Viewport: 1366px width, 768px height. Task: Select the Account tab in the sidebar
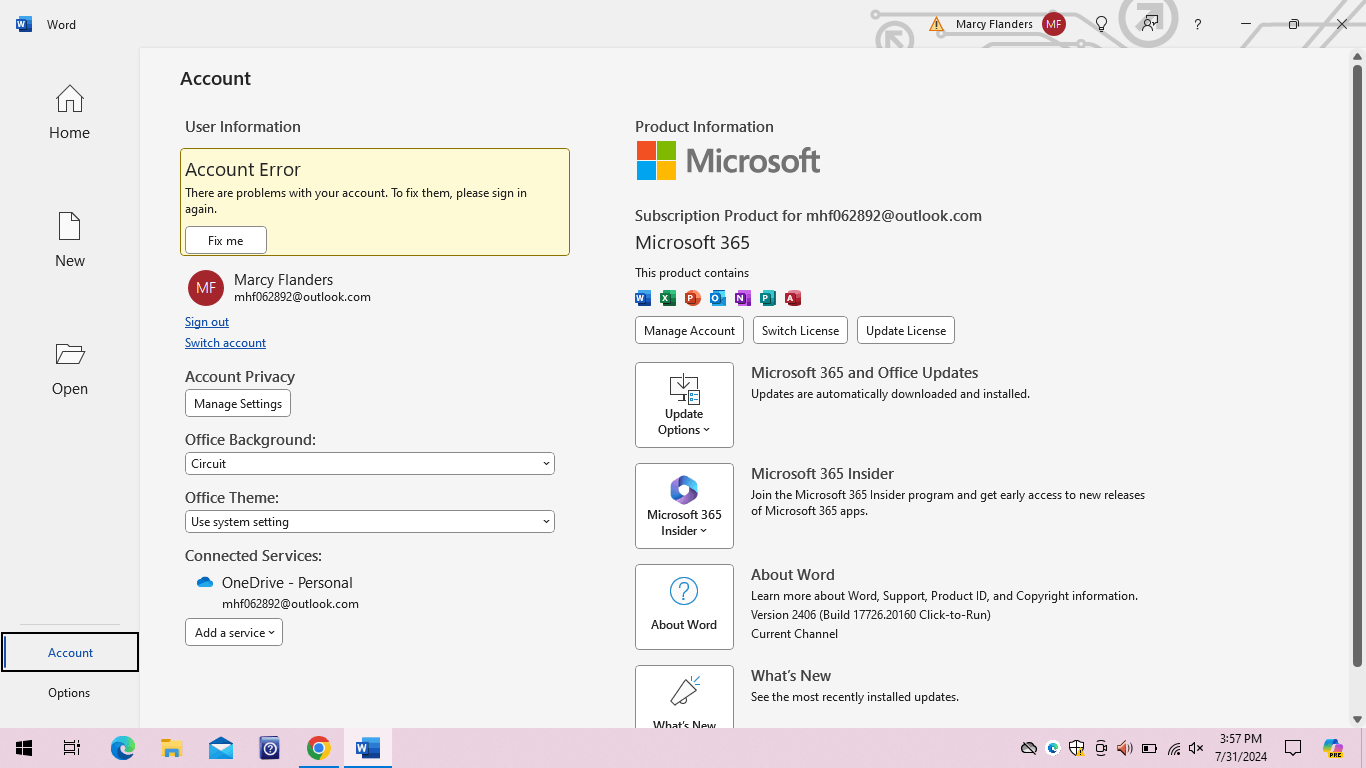tap(70, 652)
